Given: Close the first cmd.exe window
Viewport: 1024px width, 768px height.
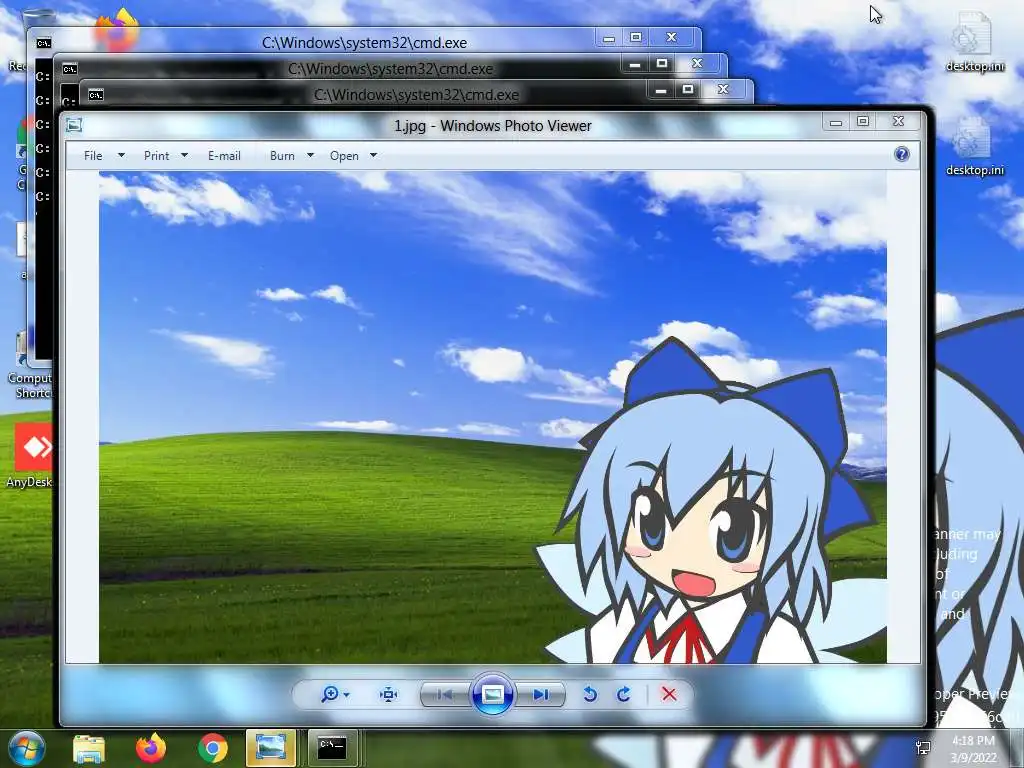Looking at the screenshot, I should (671, 37).
